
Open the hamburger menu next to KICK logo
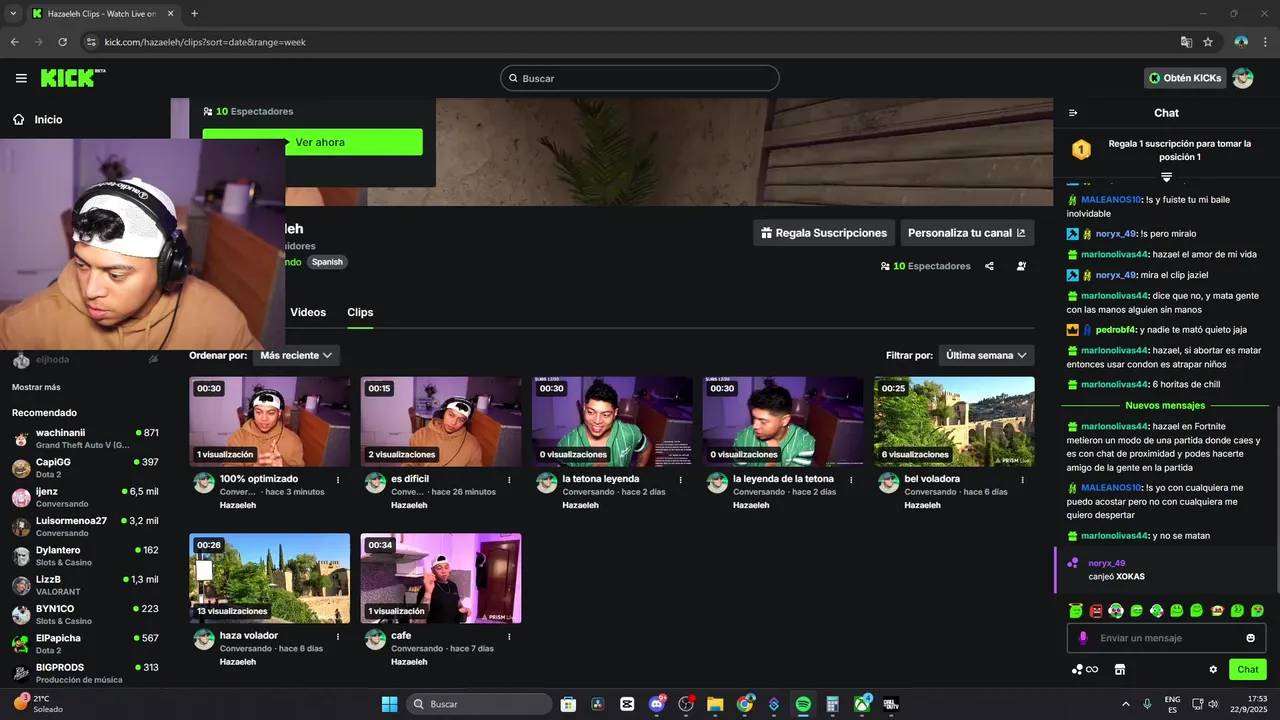coord(21,78)
